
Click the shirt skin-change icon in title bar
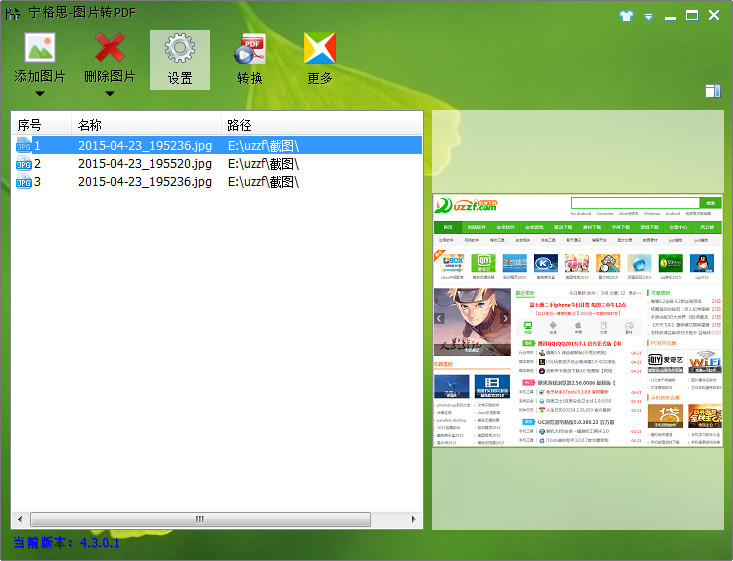point(627,16)
